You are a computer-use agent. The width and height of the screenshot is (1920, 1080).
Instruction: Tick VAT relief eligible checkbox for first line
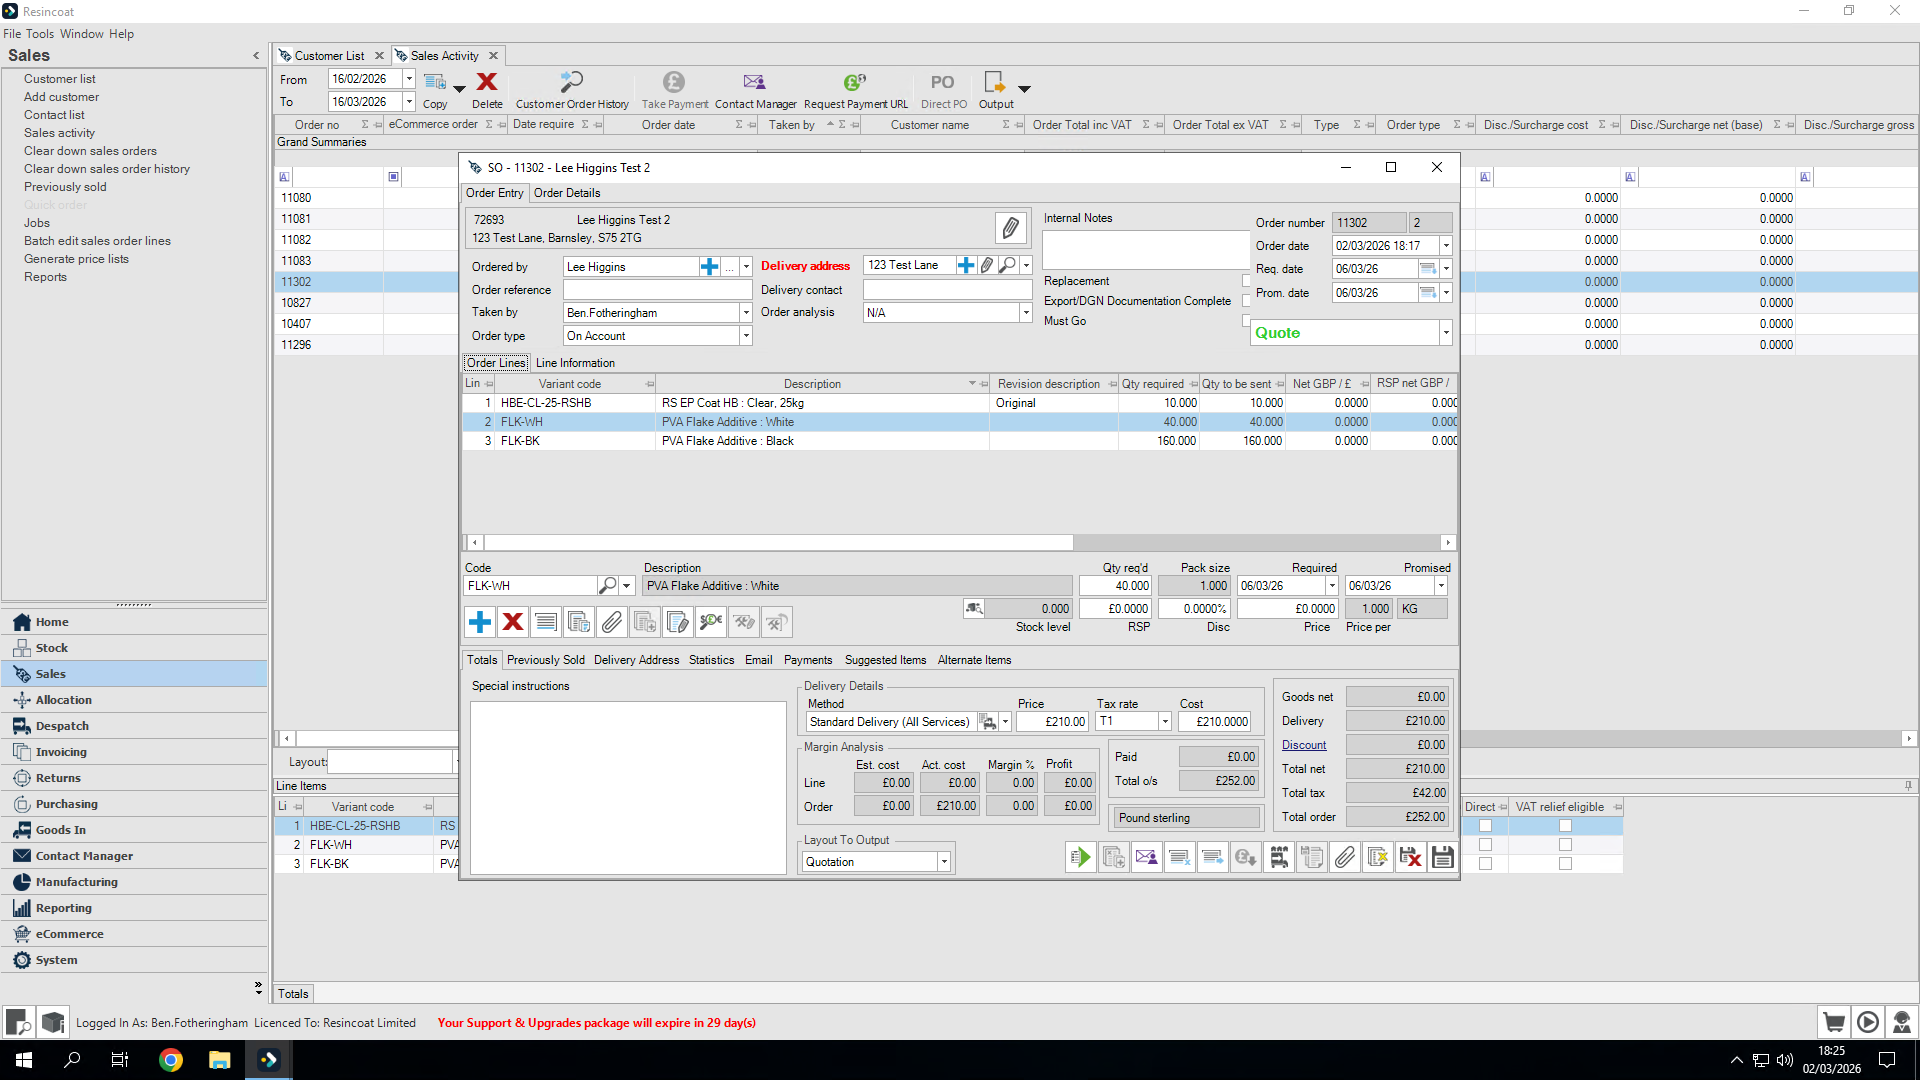(x=1565, y=826)
